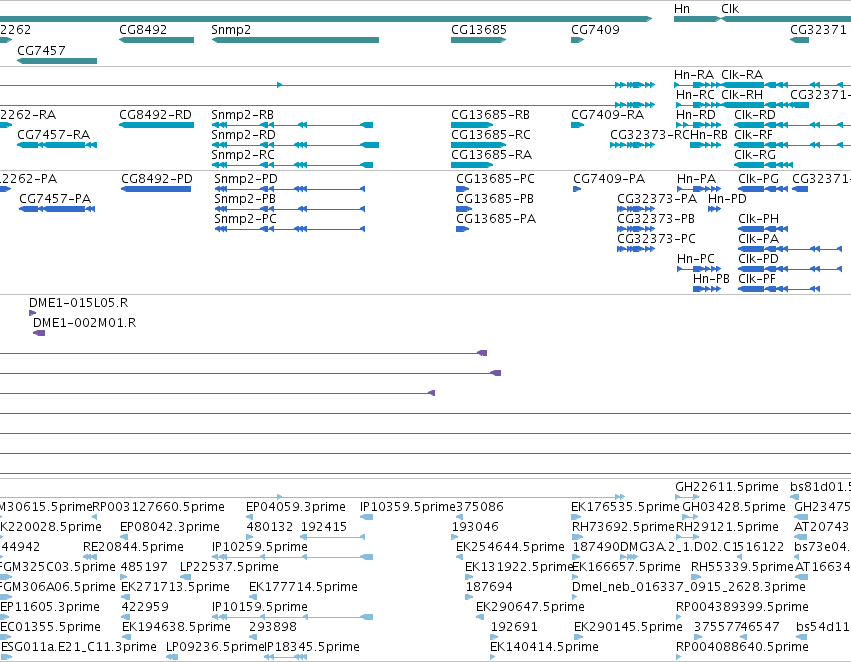Click transcript Hn-RC
Screen dimensions: 851x662
[695, 95]
